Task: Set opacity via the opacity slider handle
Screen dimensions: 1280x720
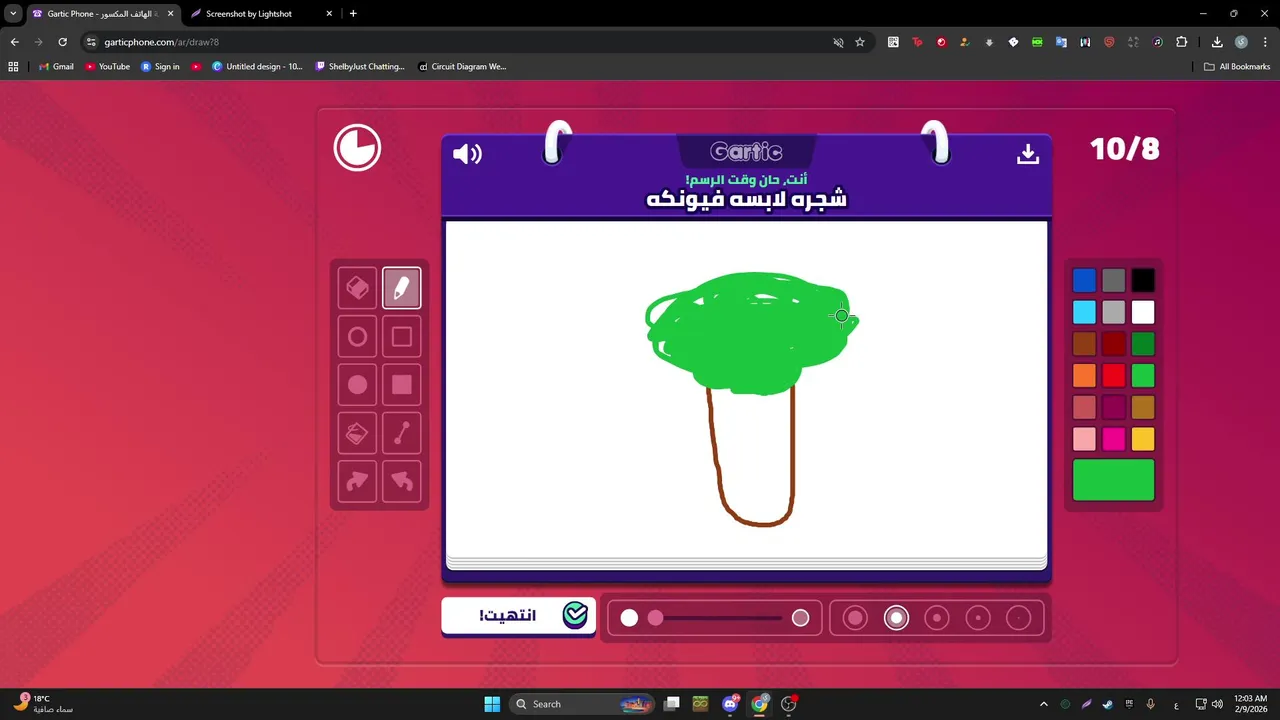Action: pyautogui.click(x=655, y=618)
